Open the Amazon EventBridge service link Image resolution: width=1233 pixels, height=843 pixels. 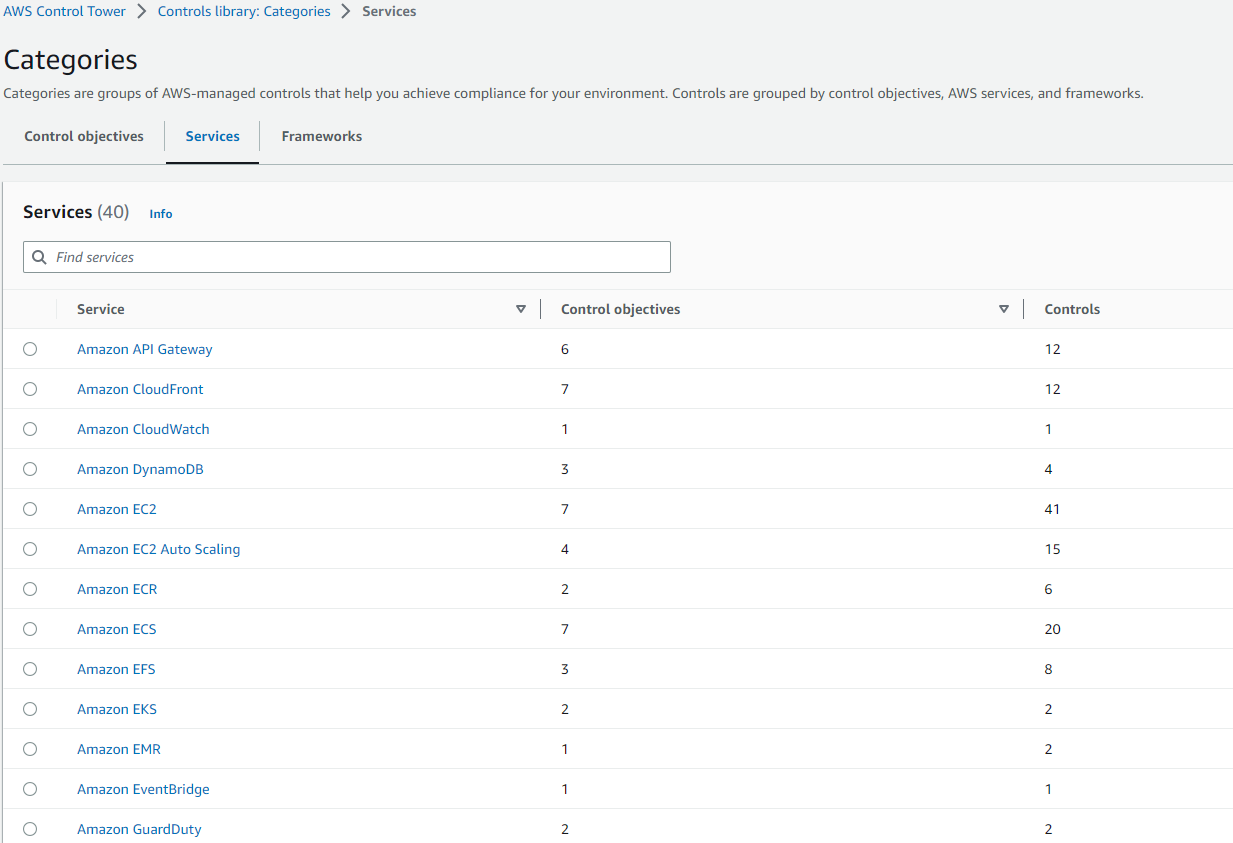tap(143, 789)
